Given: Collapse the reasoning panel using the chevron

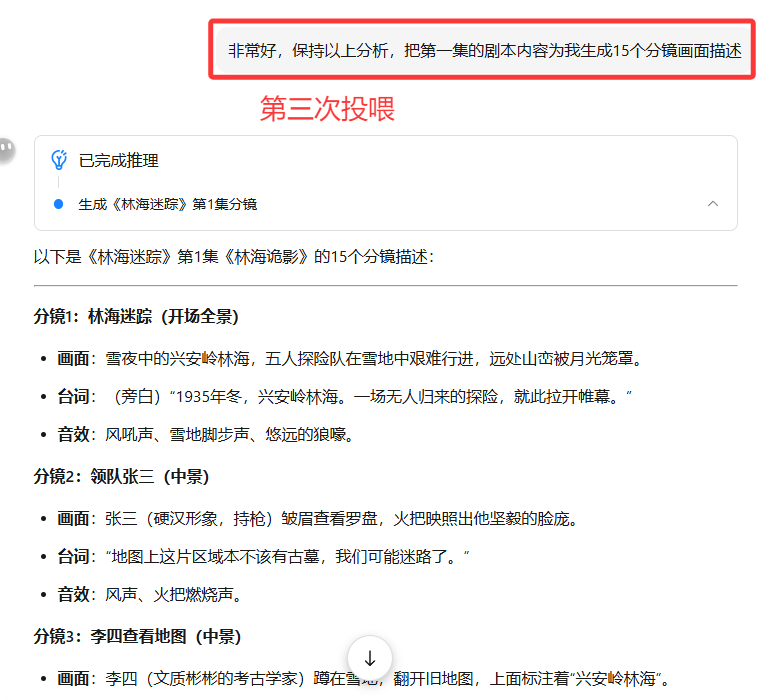Looking at the screenshot, I should pos(713,204).
